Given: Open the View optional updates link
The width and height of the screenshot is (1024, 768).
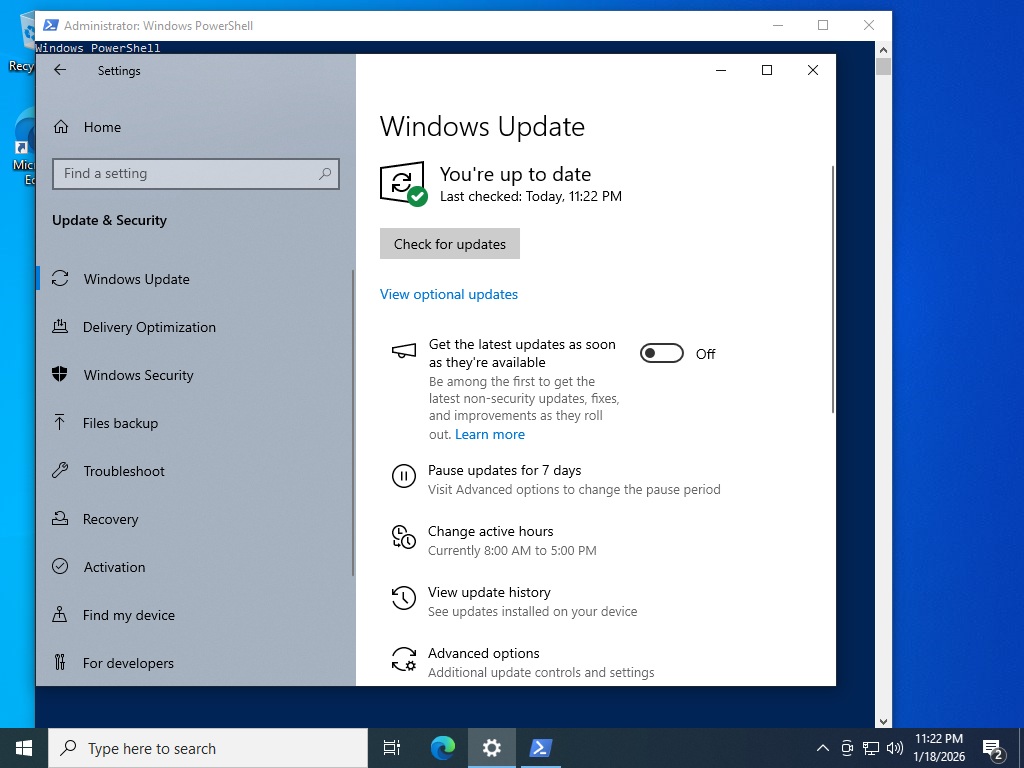Looking at the screenshot, I should click(x=449, y=294).
